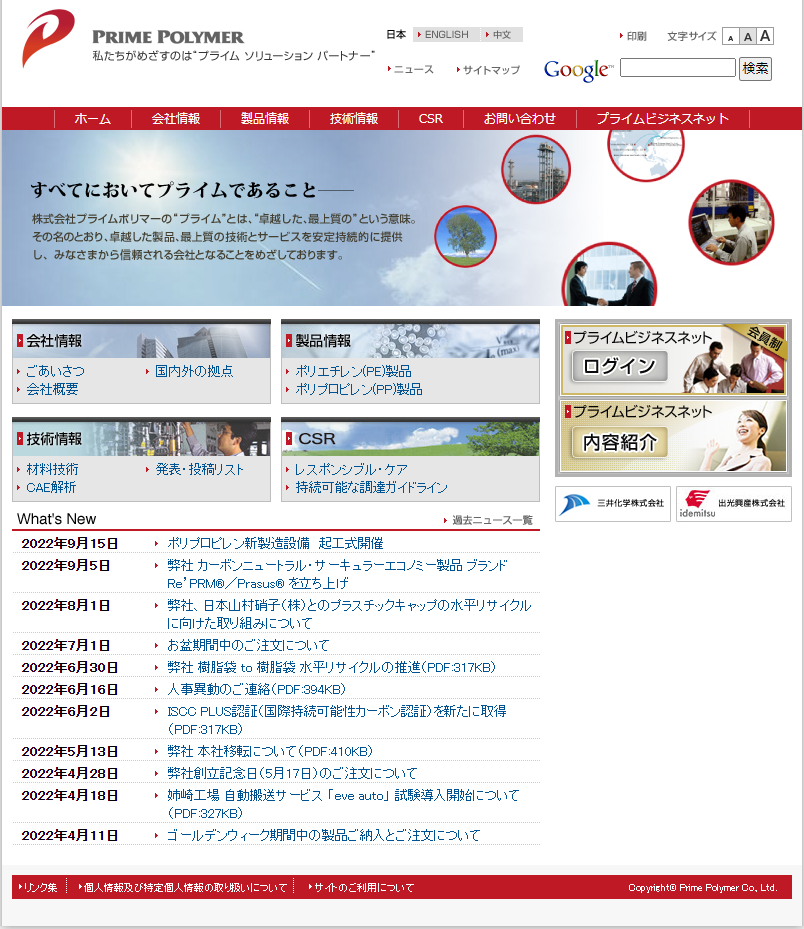Click the 製品情報 section header banner
The image size is (804, 929).
click(x=410, y=340)
